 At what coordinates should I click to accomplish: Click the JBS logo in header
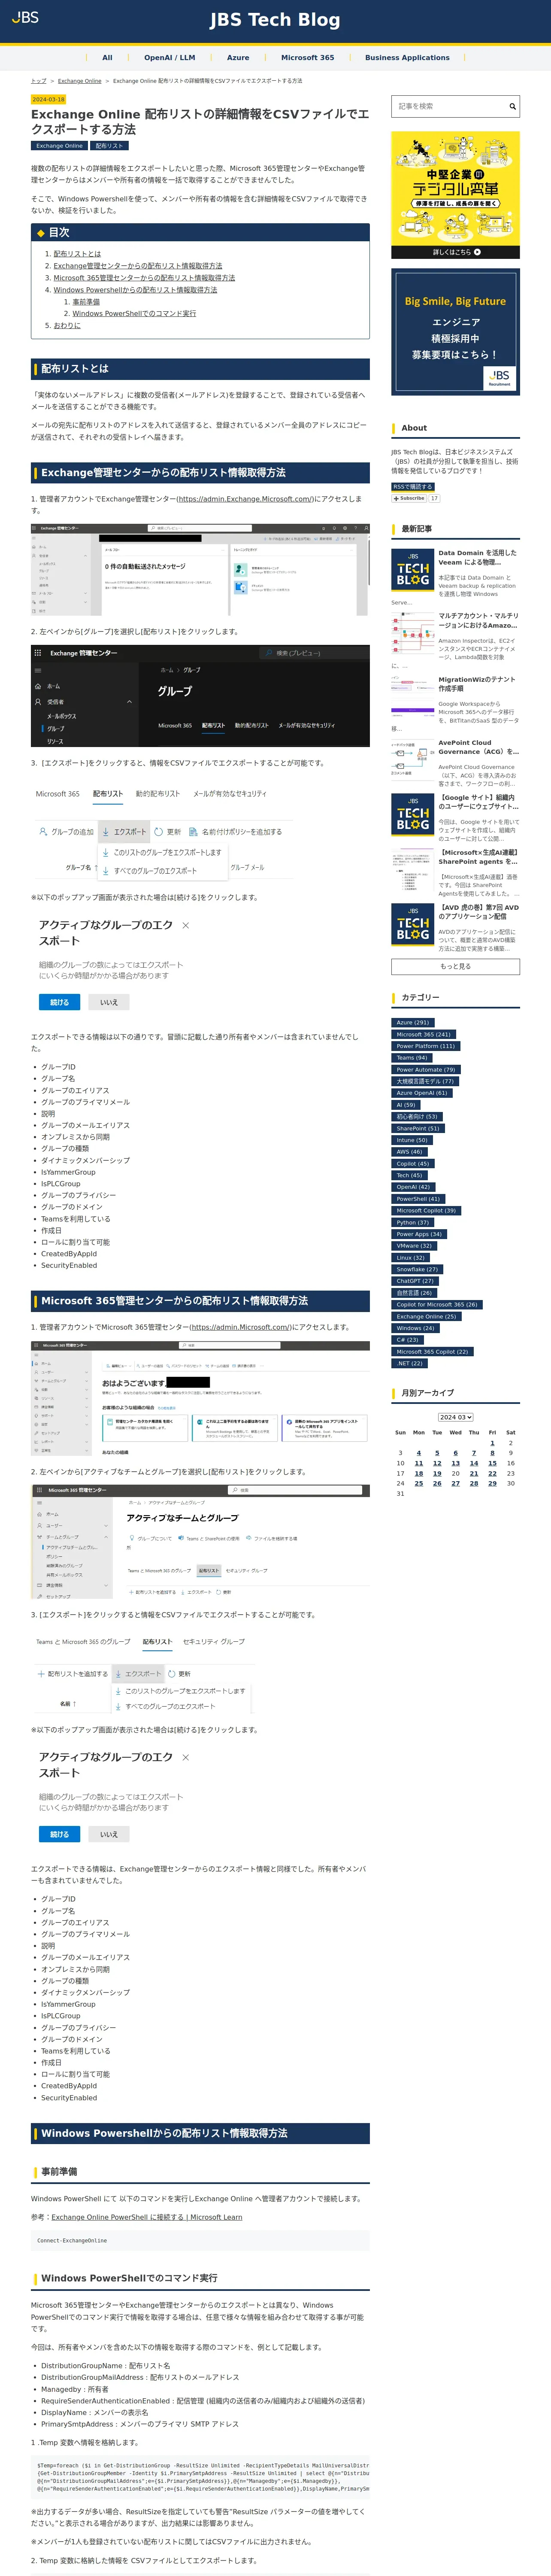[x=24, y=17]
